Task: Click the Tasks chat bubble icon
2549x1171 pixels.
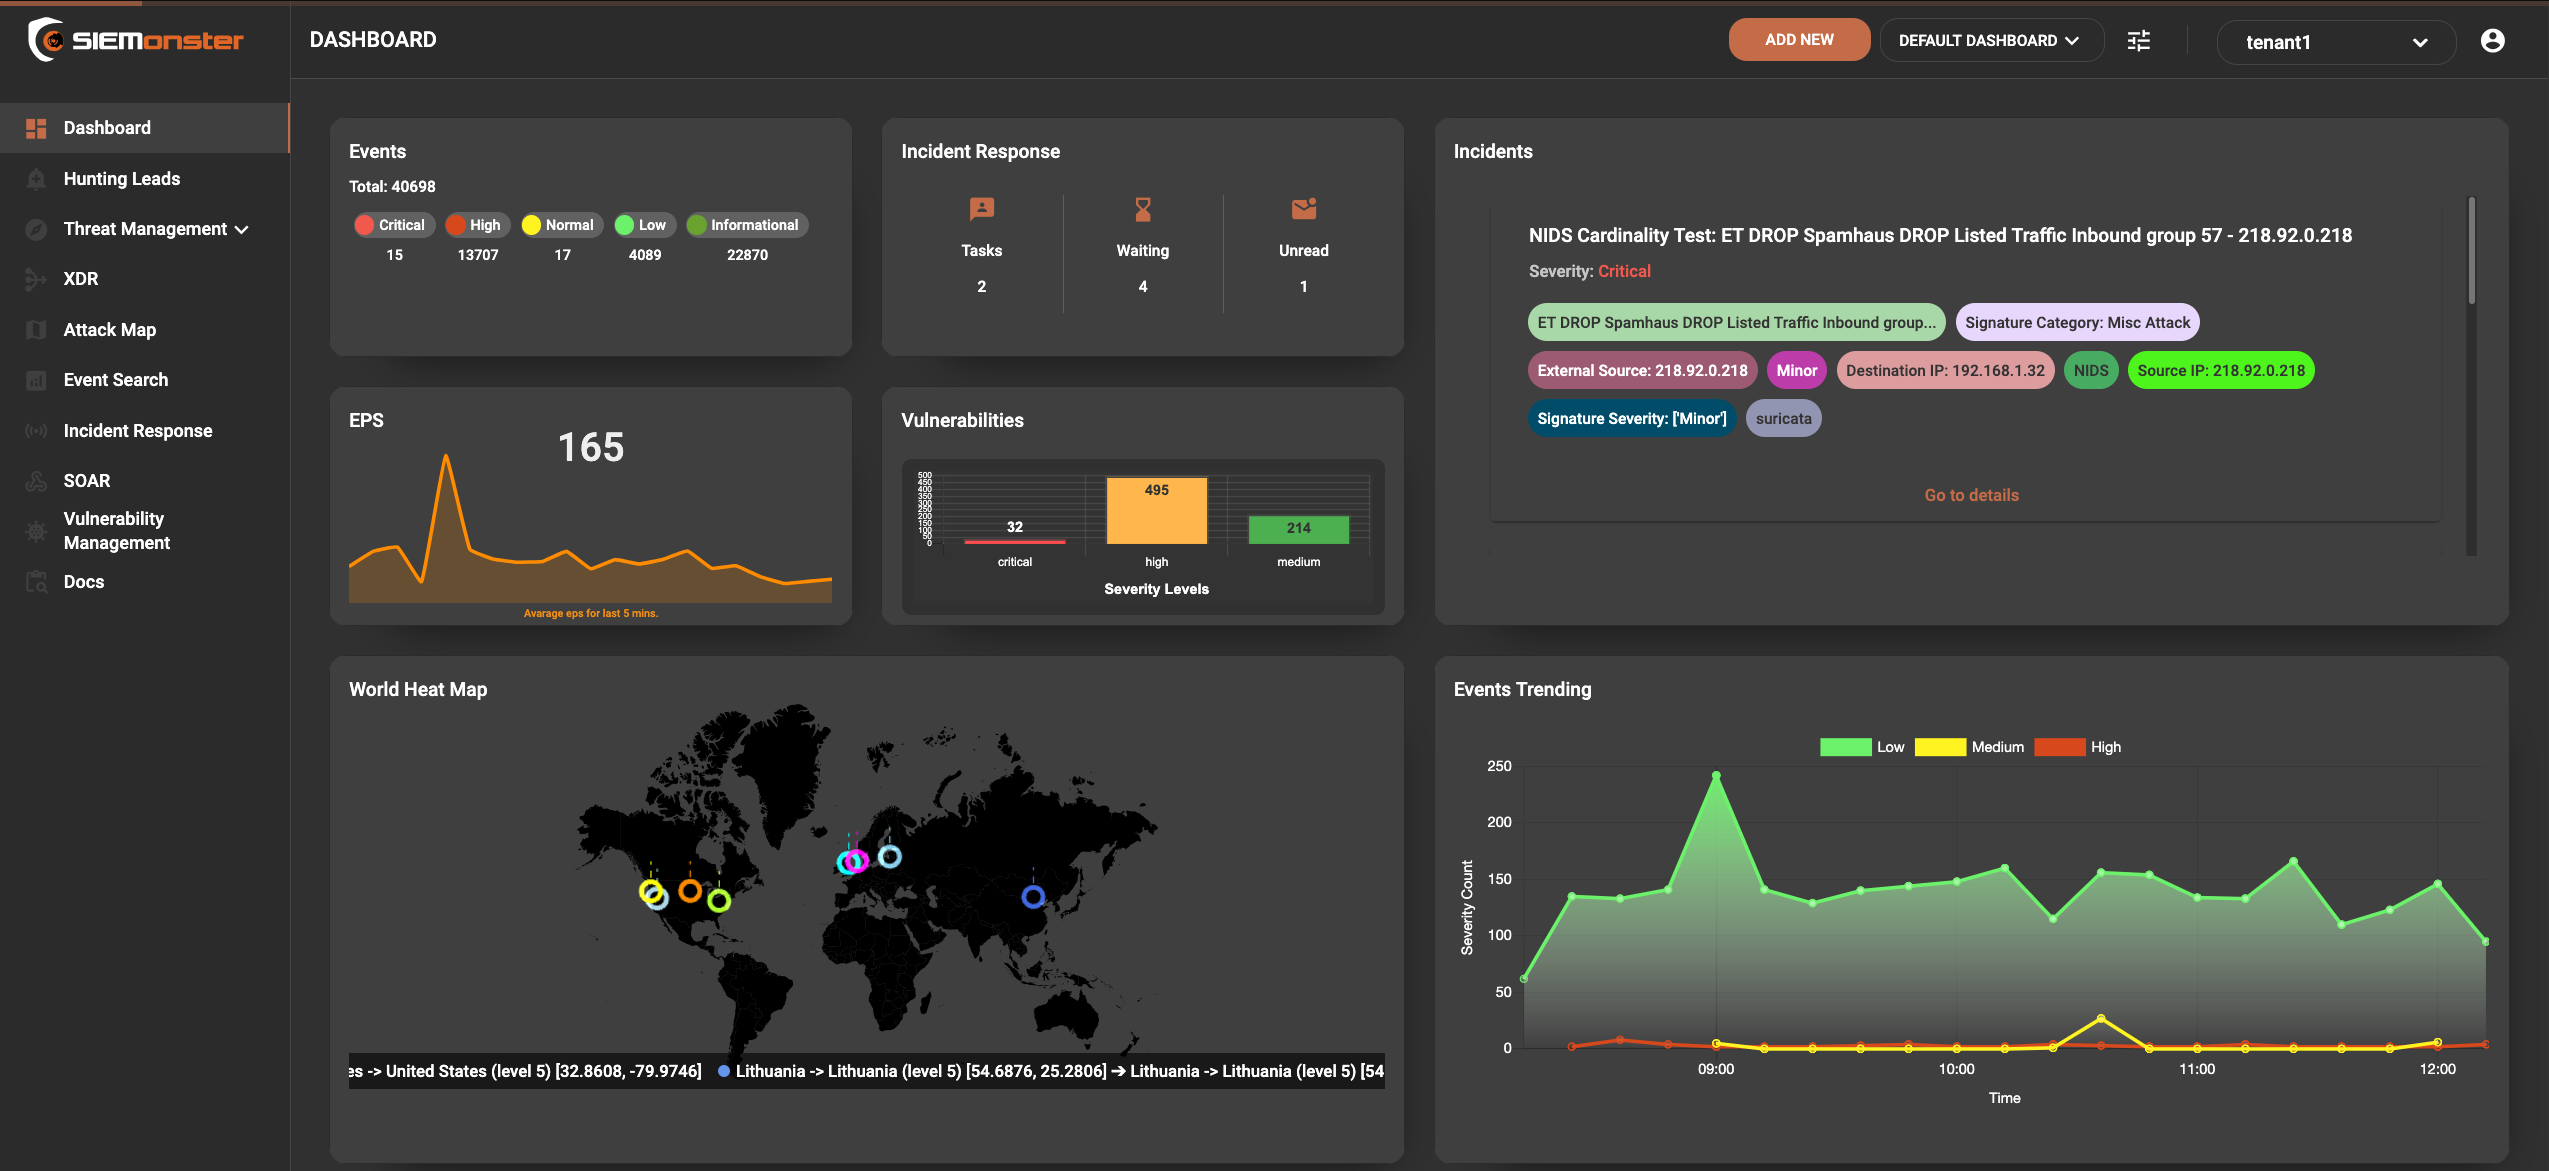Action: 981,209
